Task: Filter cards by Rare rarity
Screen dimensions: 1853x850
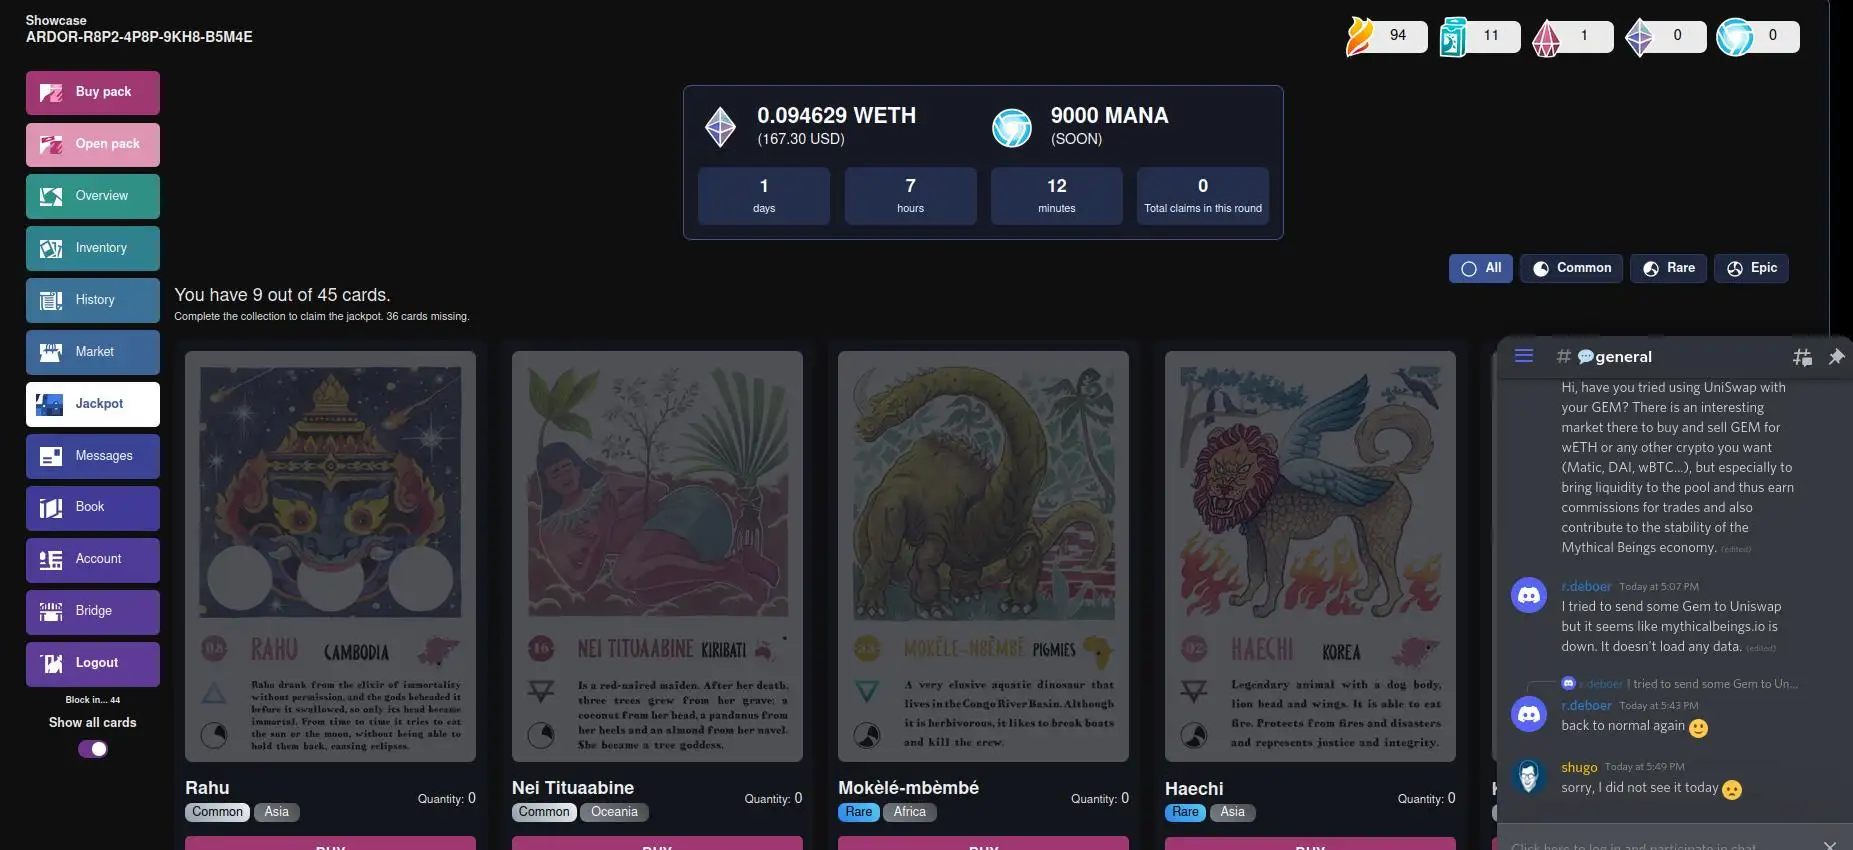Action: (1668, 268)
